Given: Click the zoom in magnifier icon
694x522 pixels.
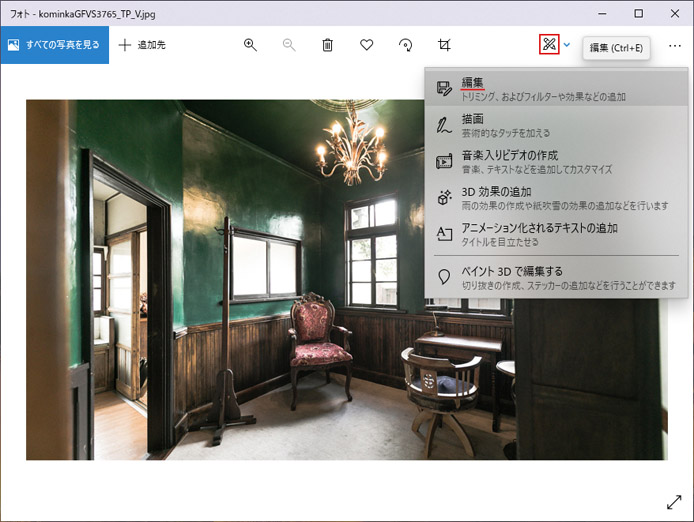Looking at the screenshot, I should (250, 45).
